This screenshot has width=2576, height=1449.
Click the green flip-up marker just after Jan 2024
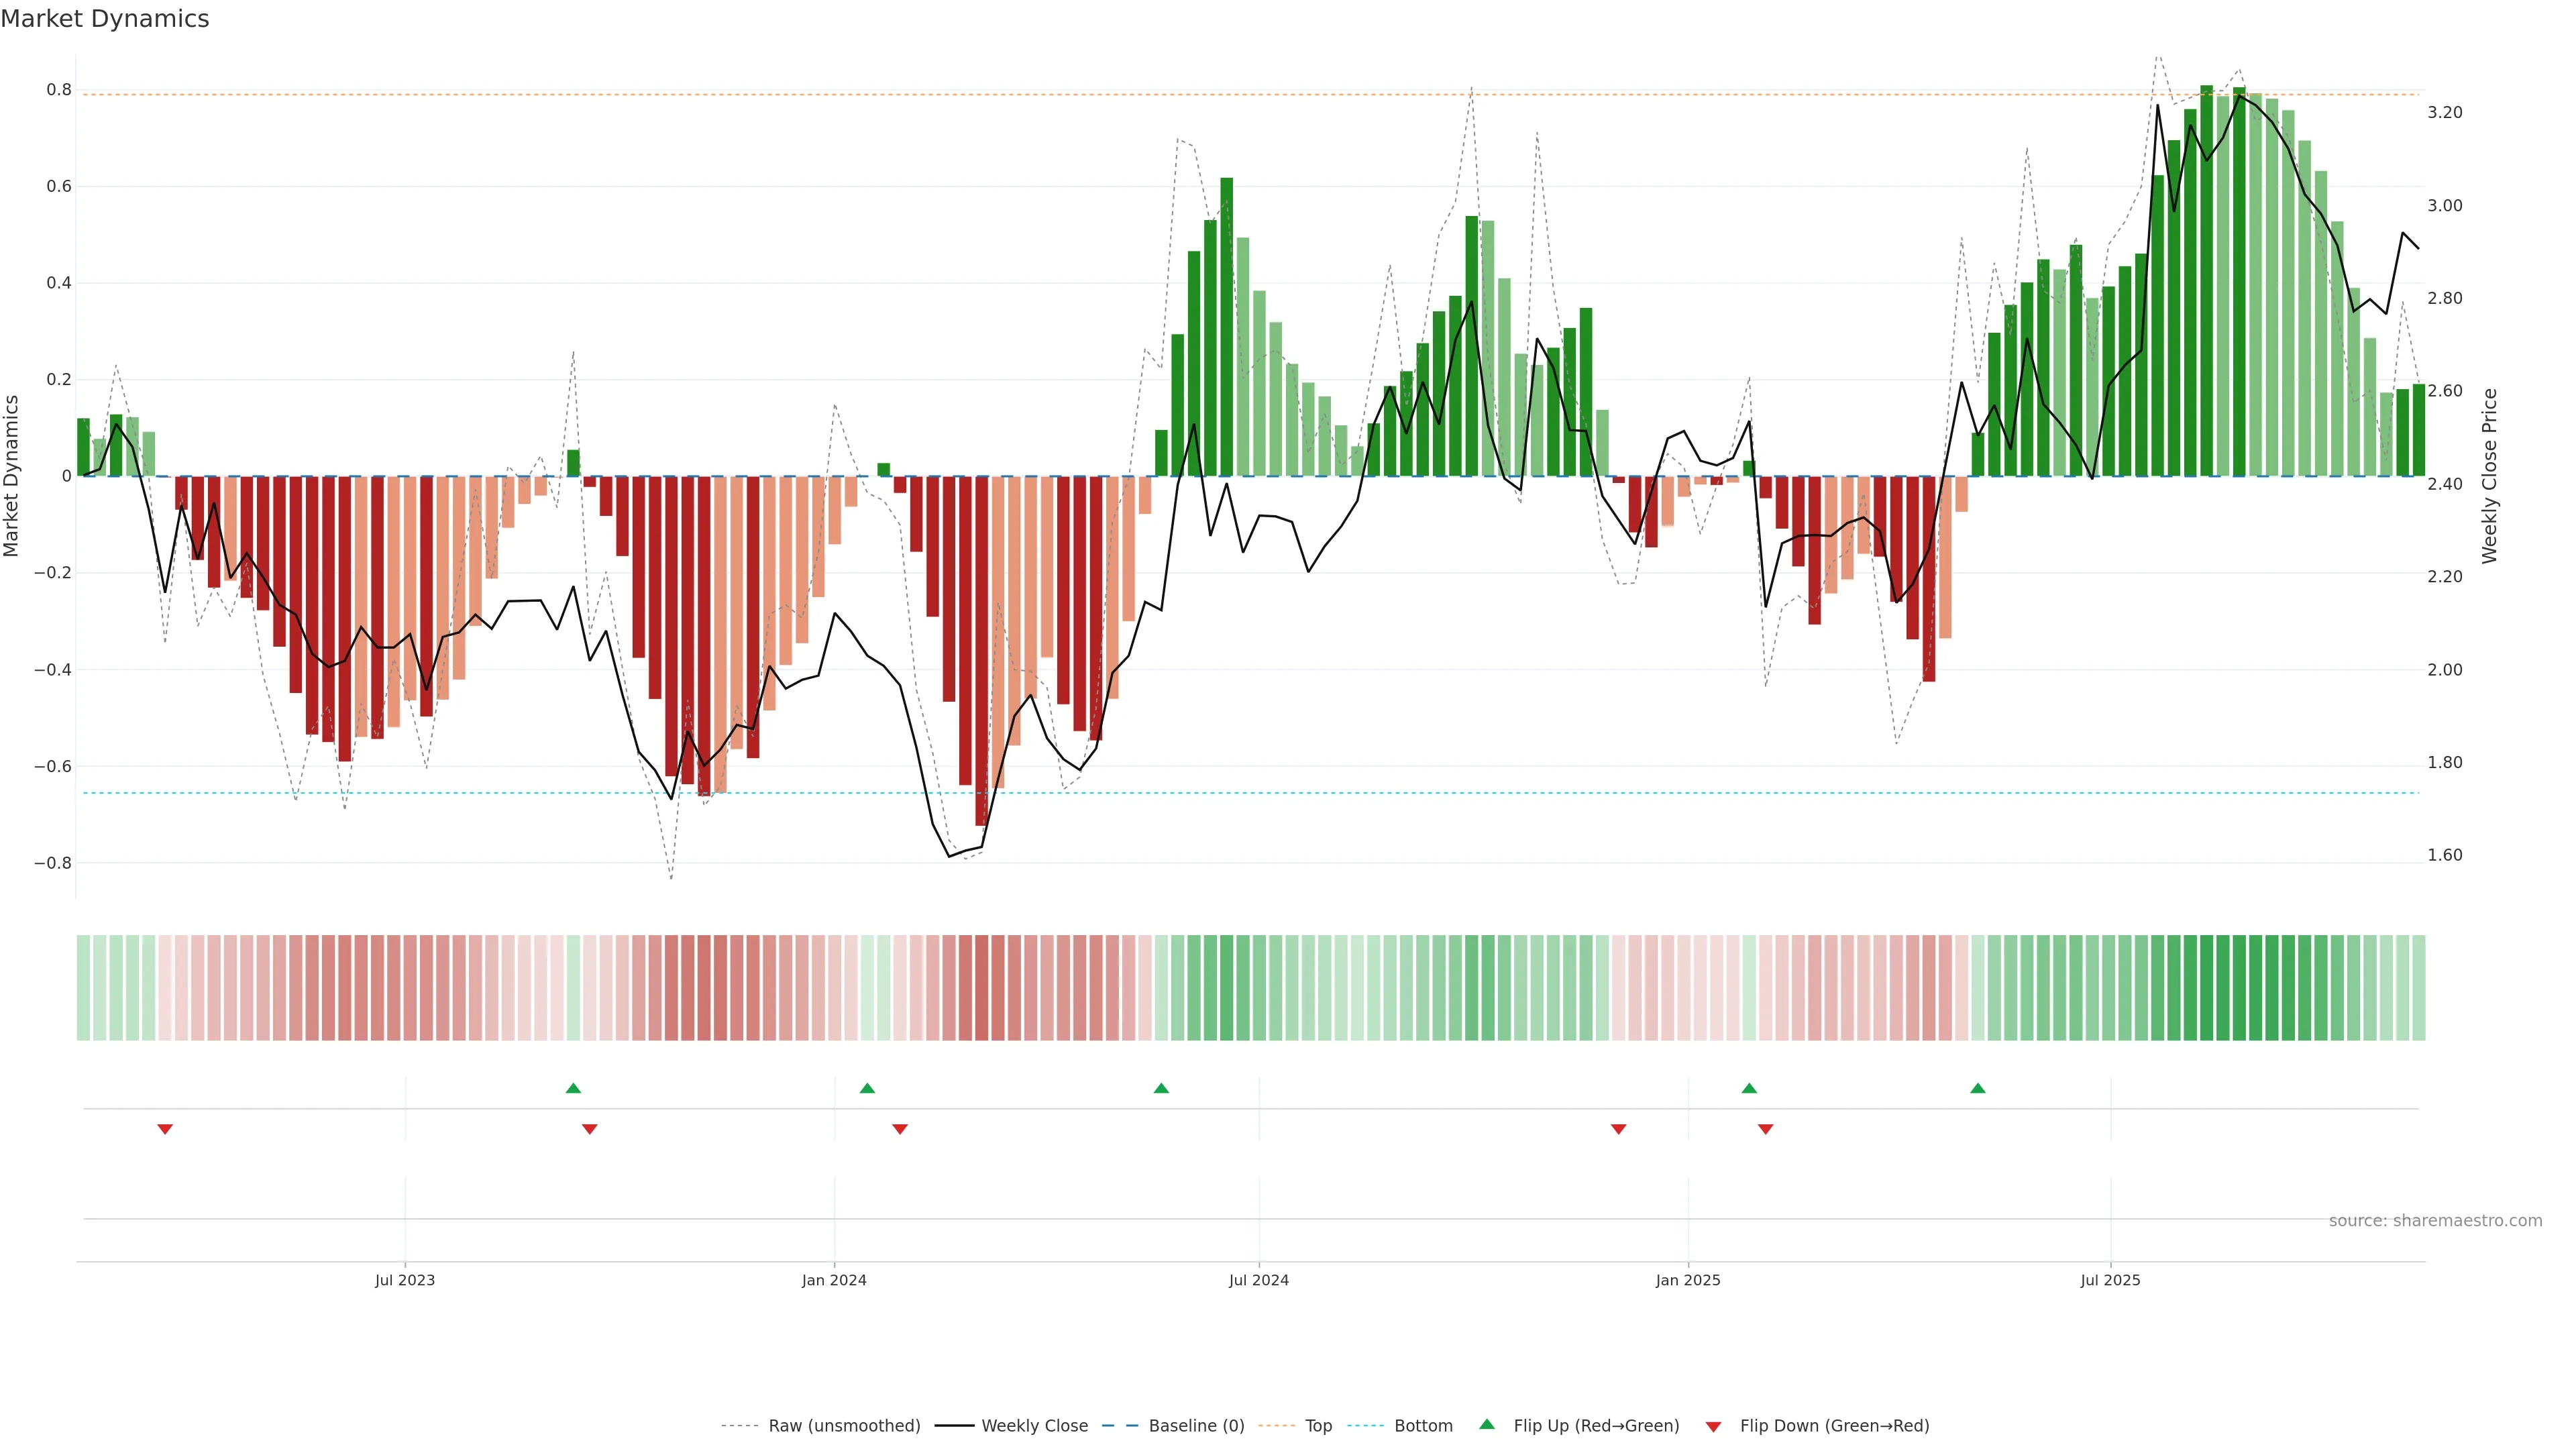coord(867,1088)
